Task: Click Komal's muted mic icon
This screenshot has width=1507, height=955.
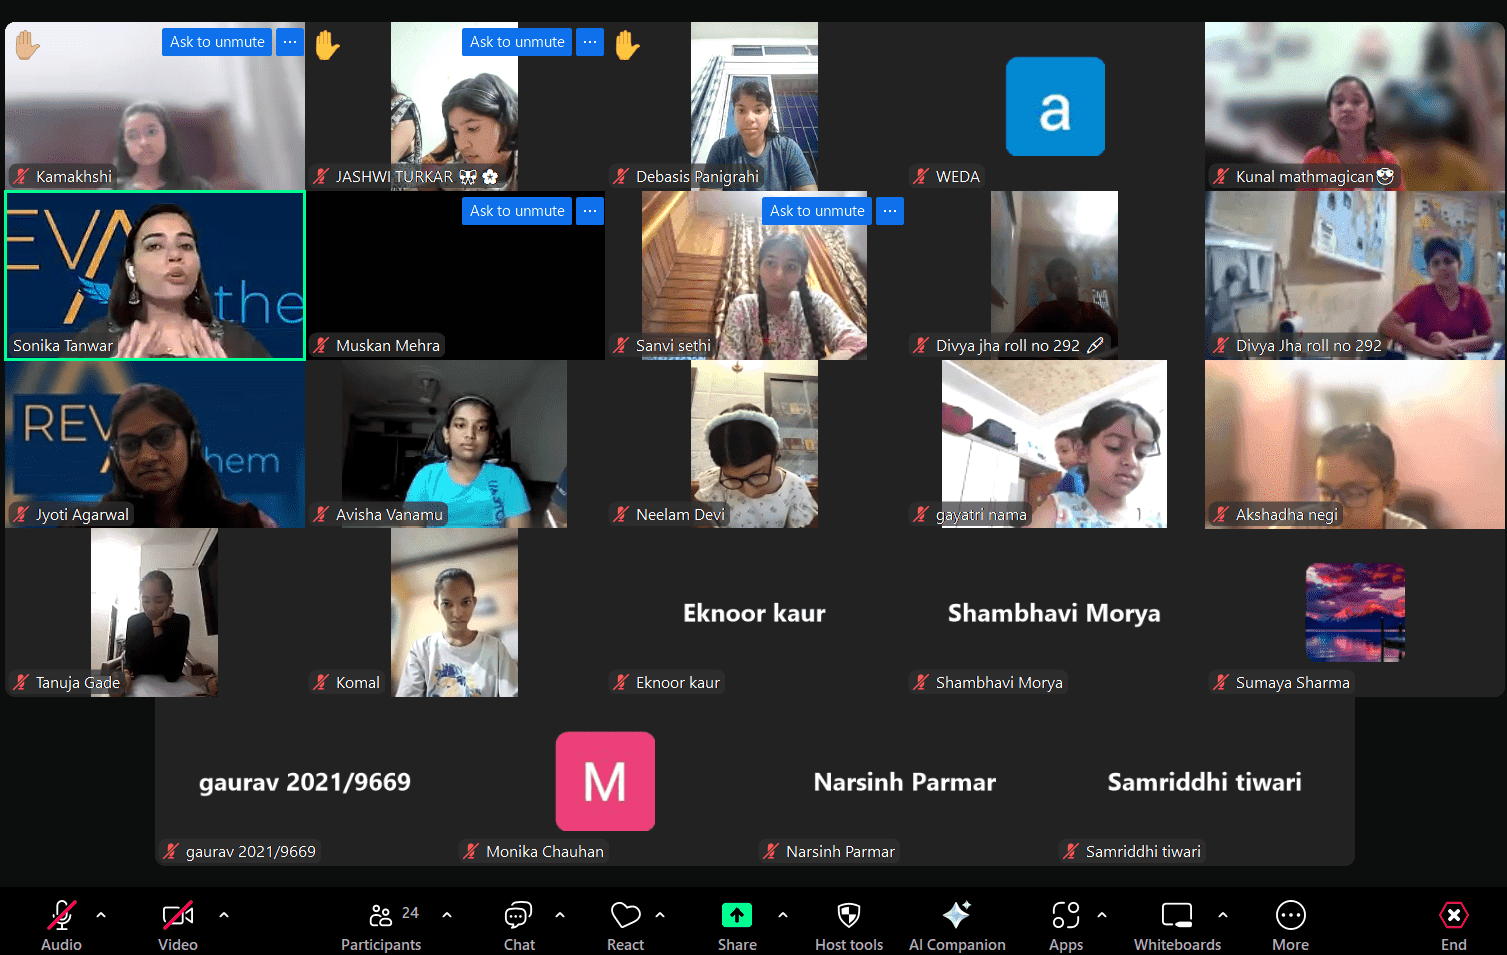Action: pos(322,683)
